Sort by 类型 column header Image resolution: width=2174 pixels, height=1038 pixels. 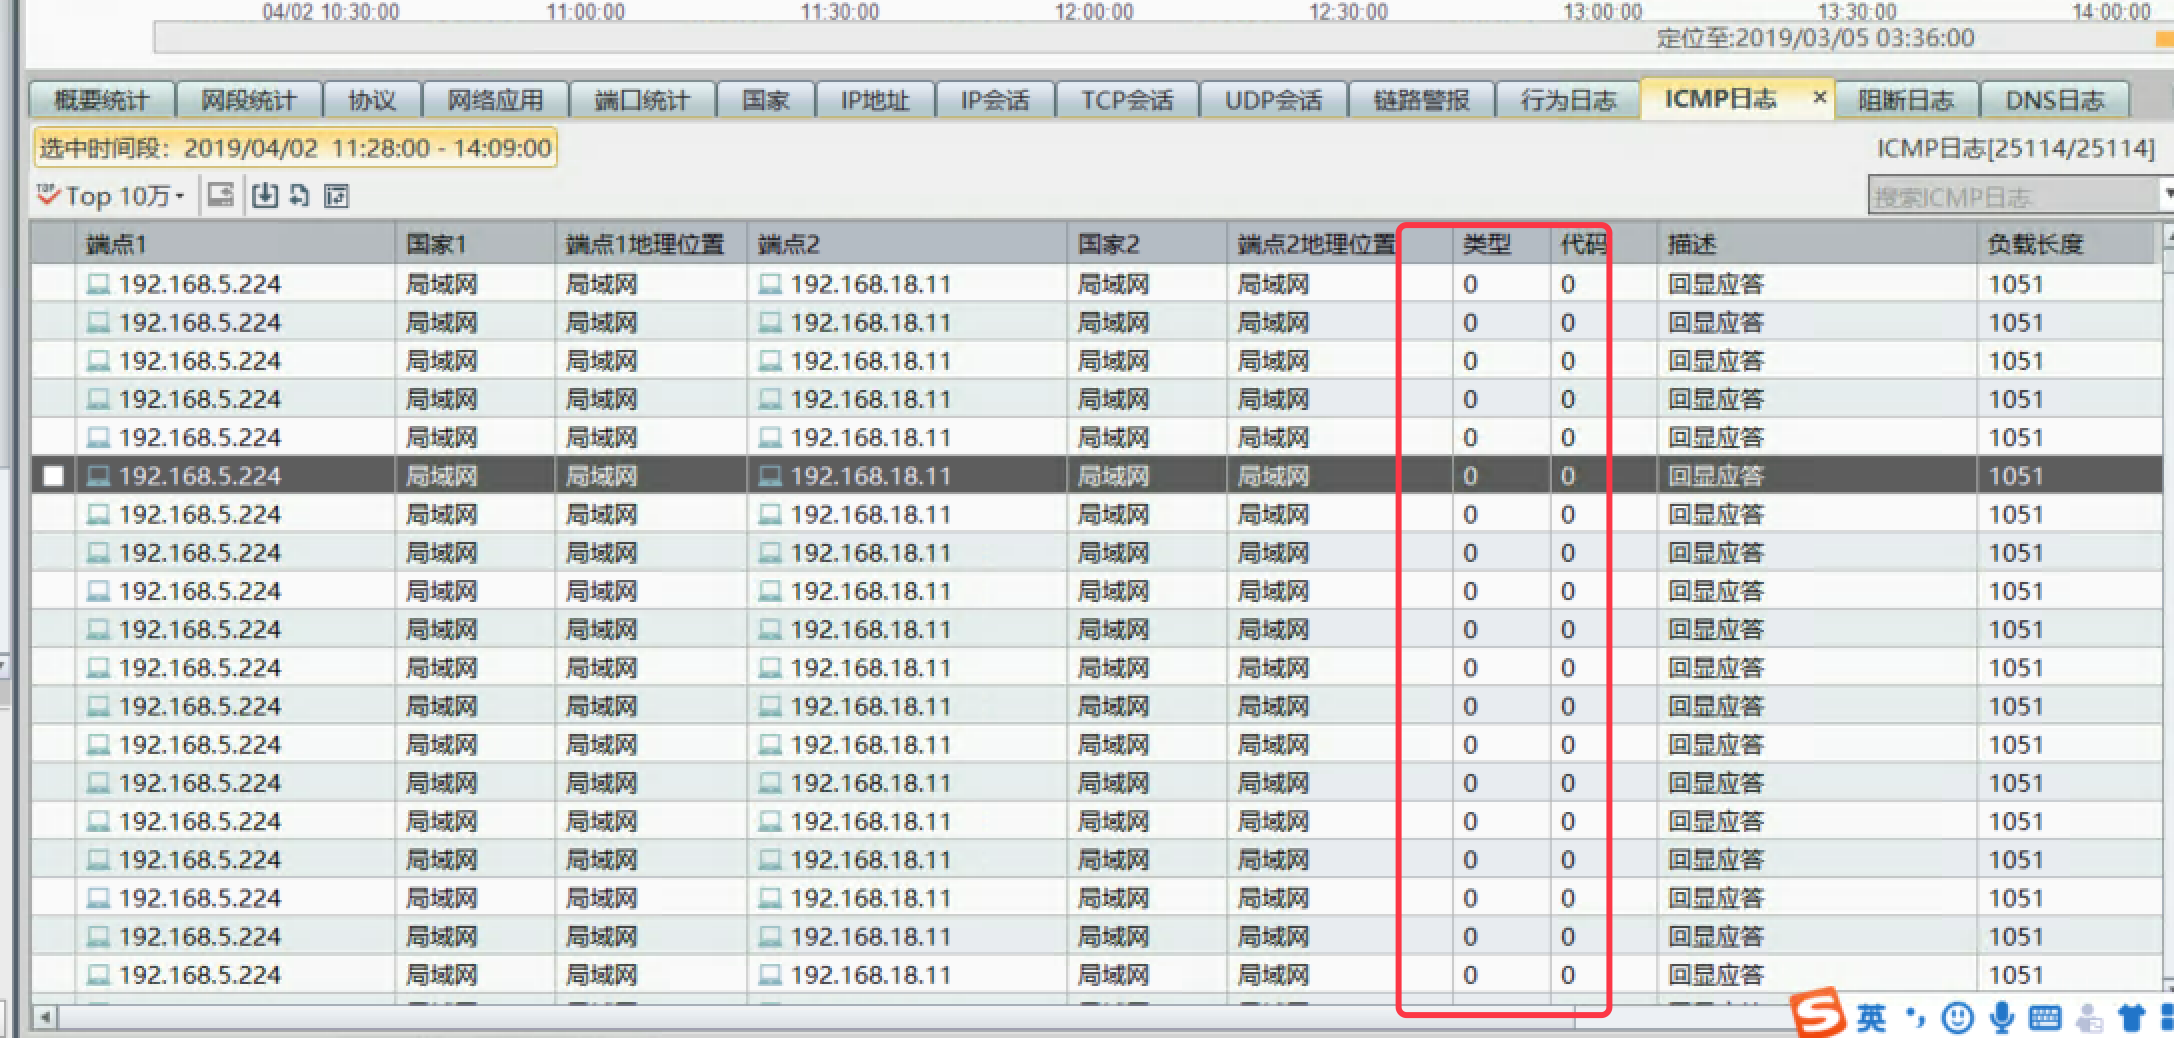(x=1486, y=244)
